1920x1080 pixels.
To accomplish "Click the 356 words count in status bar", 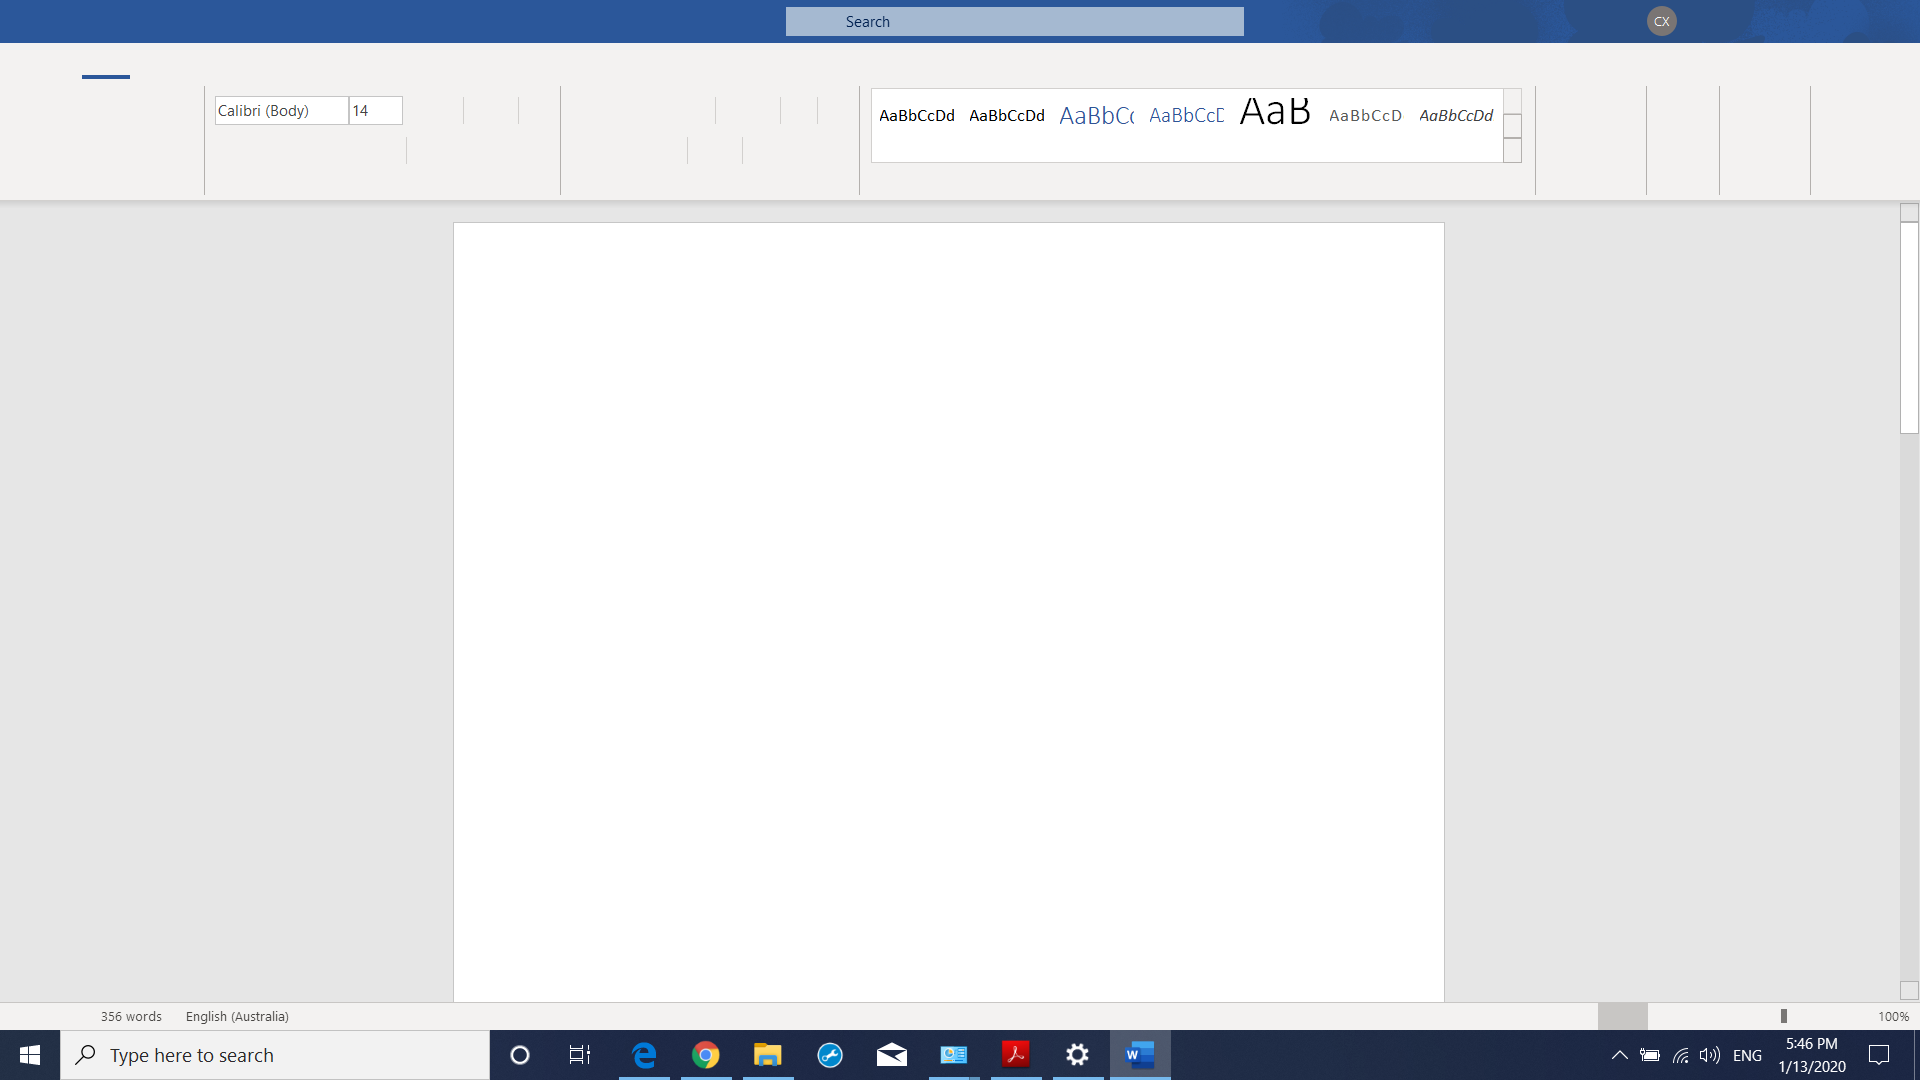I will pos(131,1016).
